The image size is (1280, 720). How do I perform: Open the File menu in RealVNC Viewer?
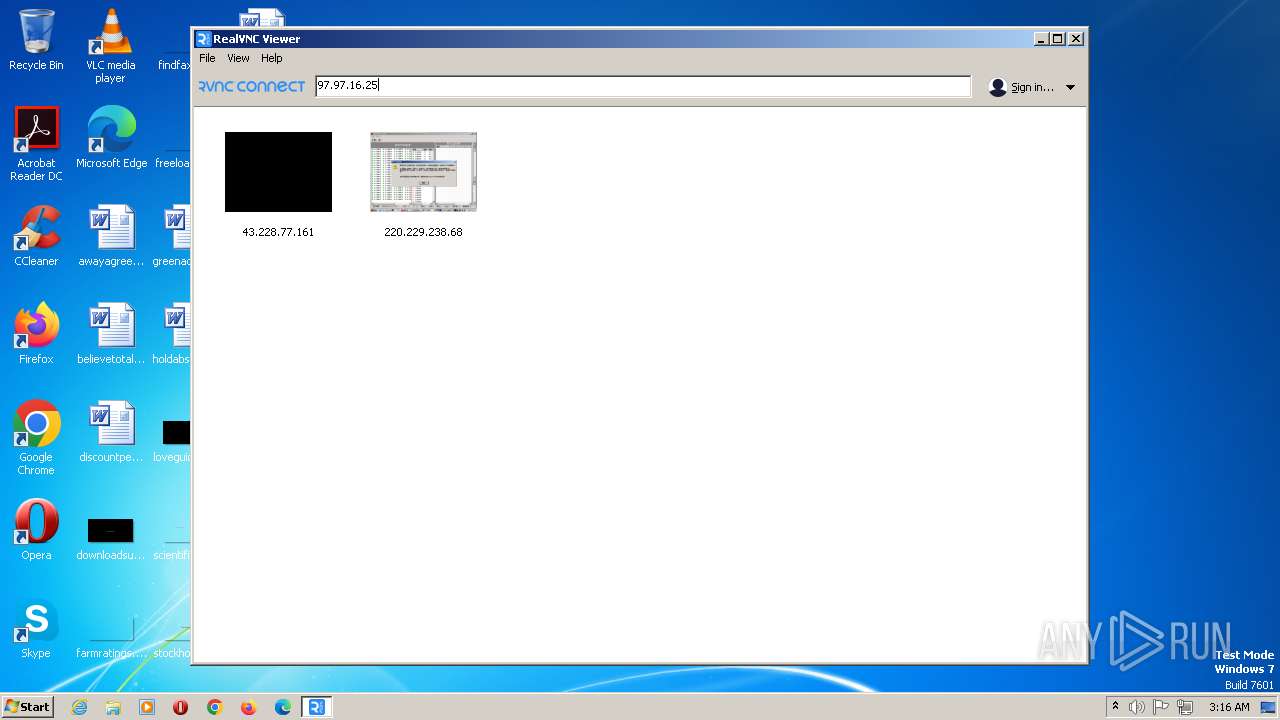(207, 58)
